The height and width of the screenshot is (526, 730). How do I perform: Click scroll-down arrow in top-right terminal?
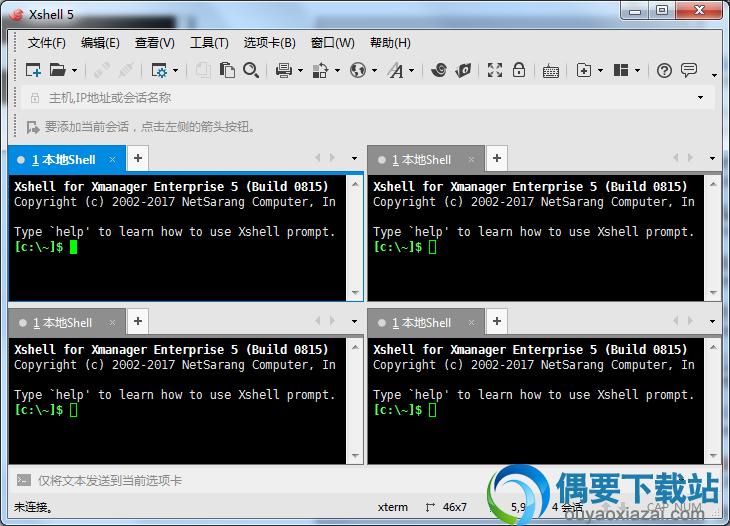coord(713,293)
